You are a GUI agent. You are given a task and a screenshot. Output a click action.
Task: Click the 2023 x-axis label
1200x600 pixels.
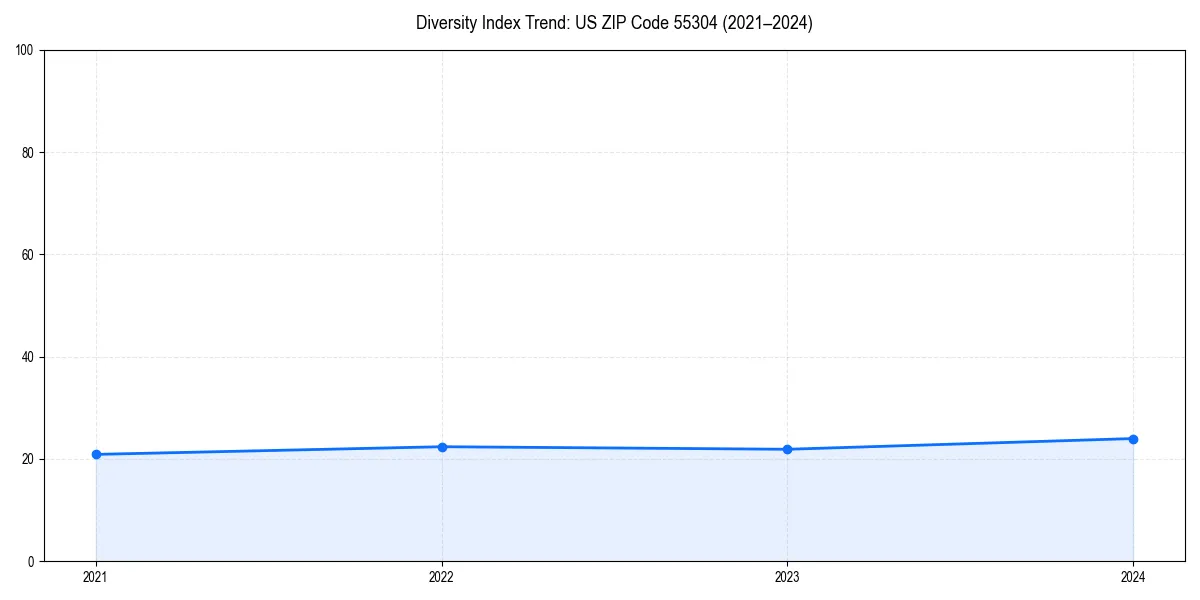tap(788, 577)
